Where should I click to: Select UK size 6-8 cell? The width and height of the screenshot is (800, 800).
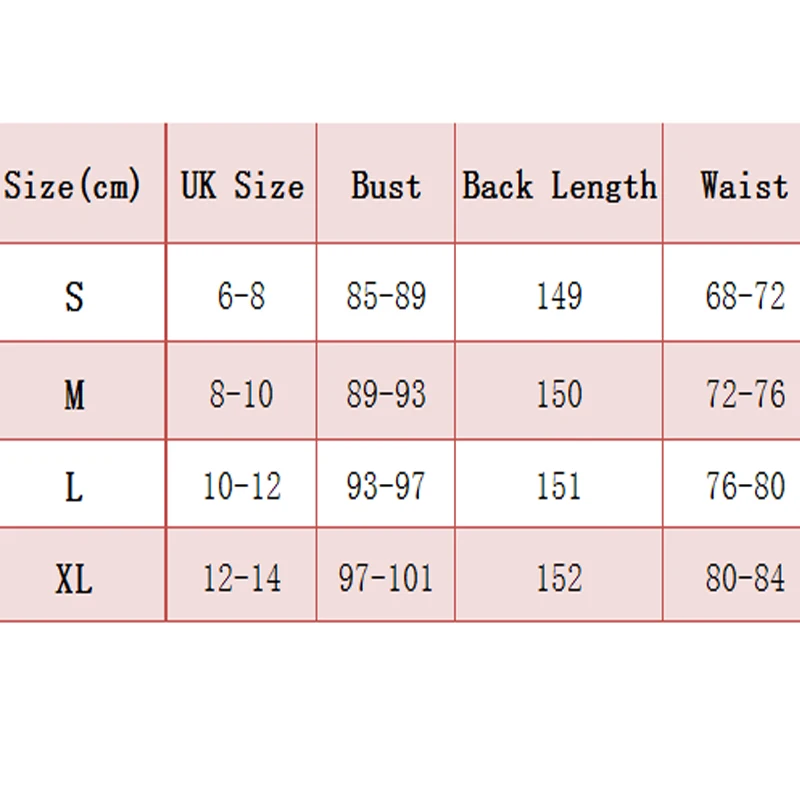click(242, 297)
